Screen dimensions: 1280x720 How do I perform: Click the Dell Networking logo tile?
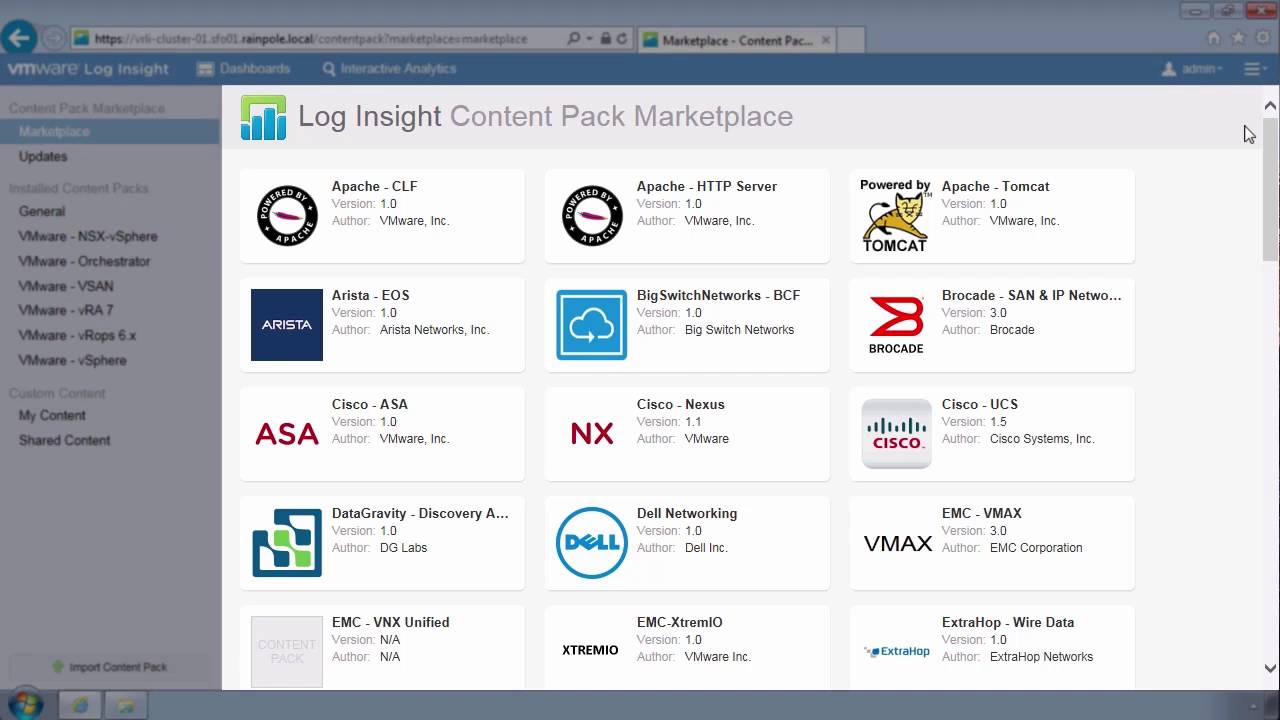pos(591,543)
